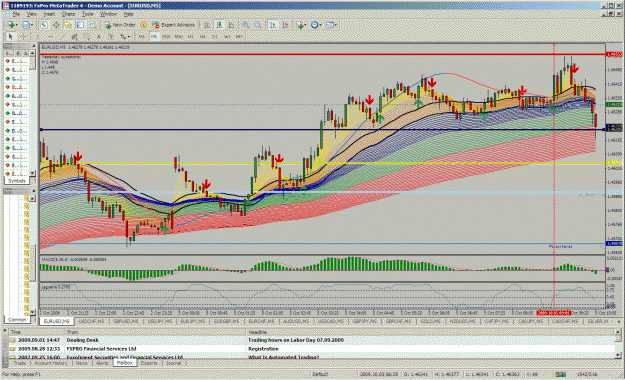This screenshot has width=625, height=380.
Task: Click mailbox scrollbar down arrow
Action: pyautogui.click(x=618, y=355)
